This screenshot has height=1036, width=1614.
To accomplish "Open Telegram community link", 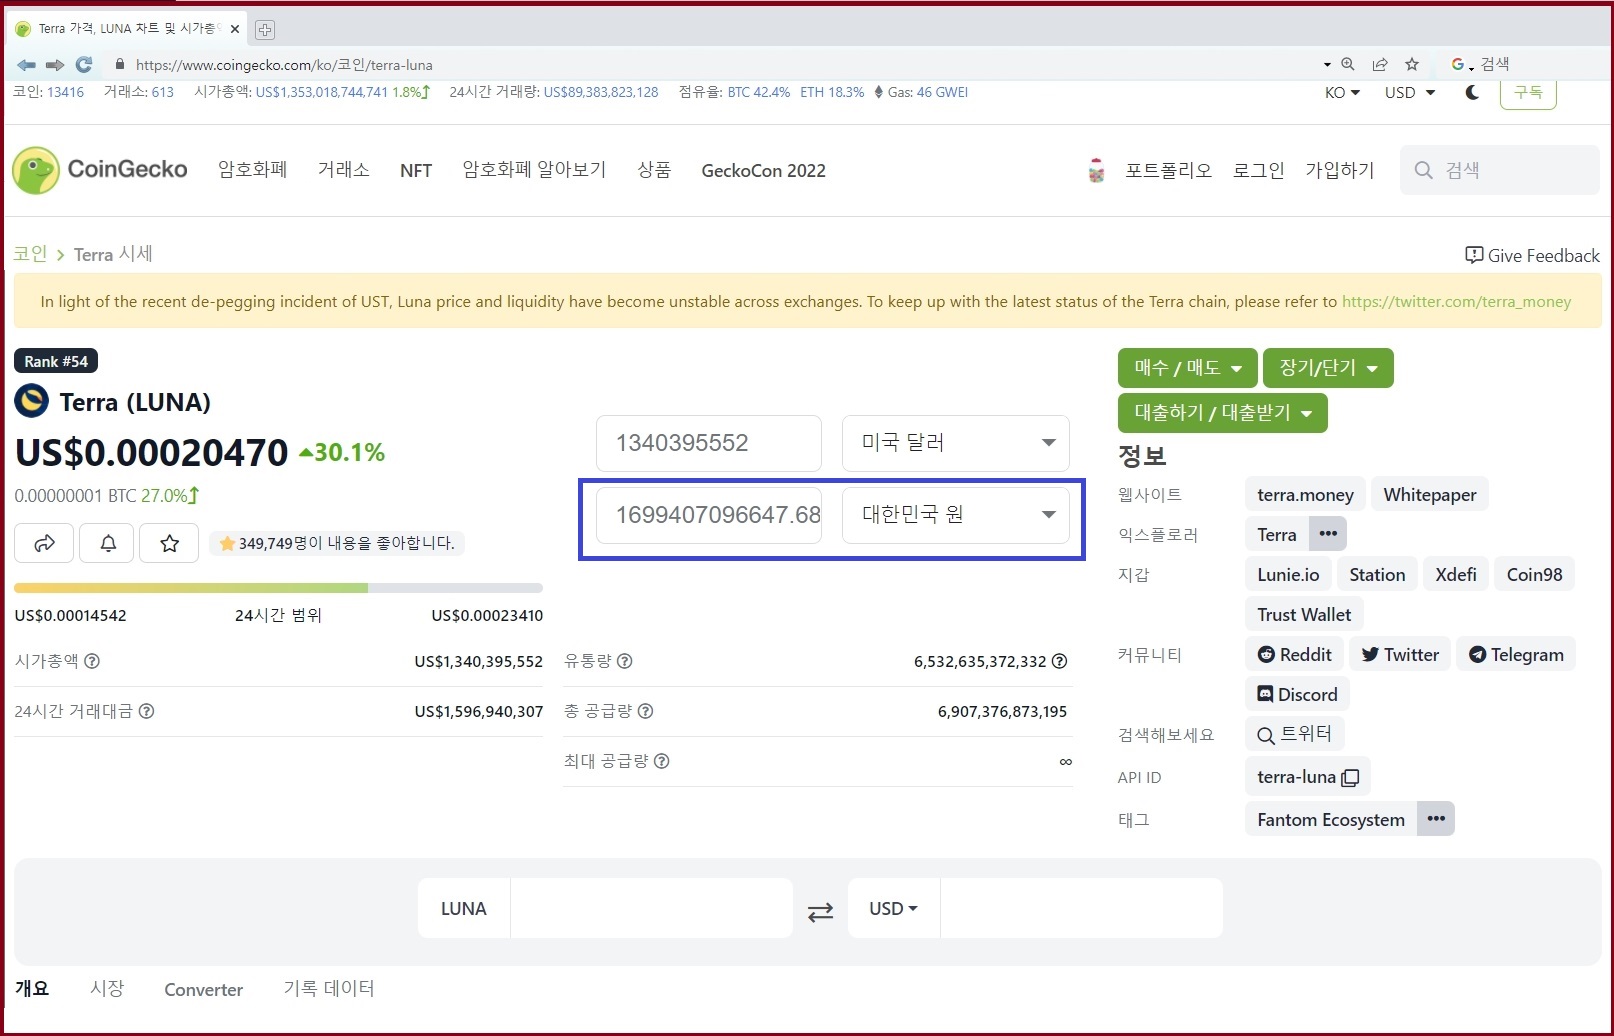I will 1516,655.
